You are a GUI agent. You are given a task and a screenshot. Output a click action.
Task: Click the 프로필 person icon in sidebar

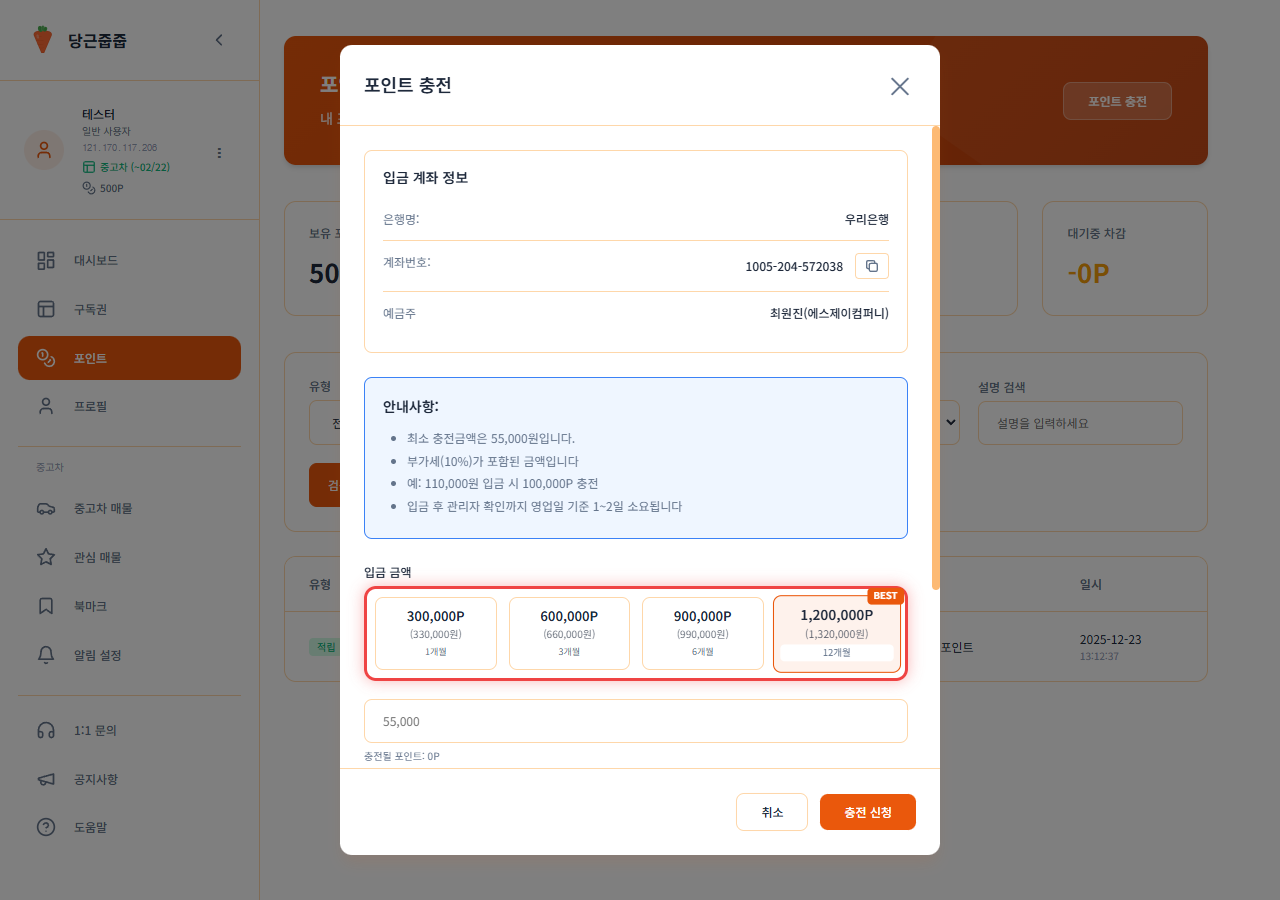(x=44, y=405)
